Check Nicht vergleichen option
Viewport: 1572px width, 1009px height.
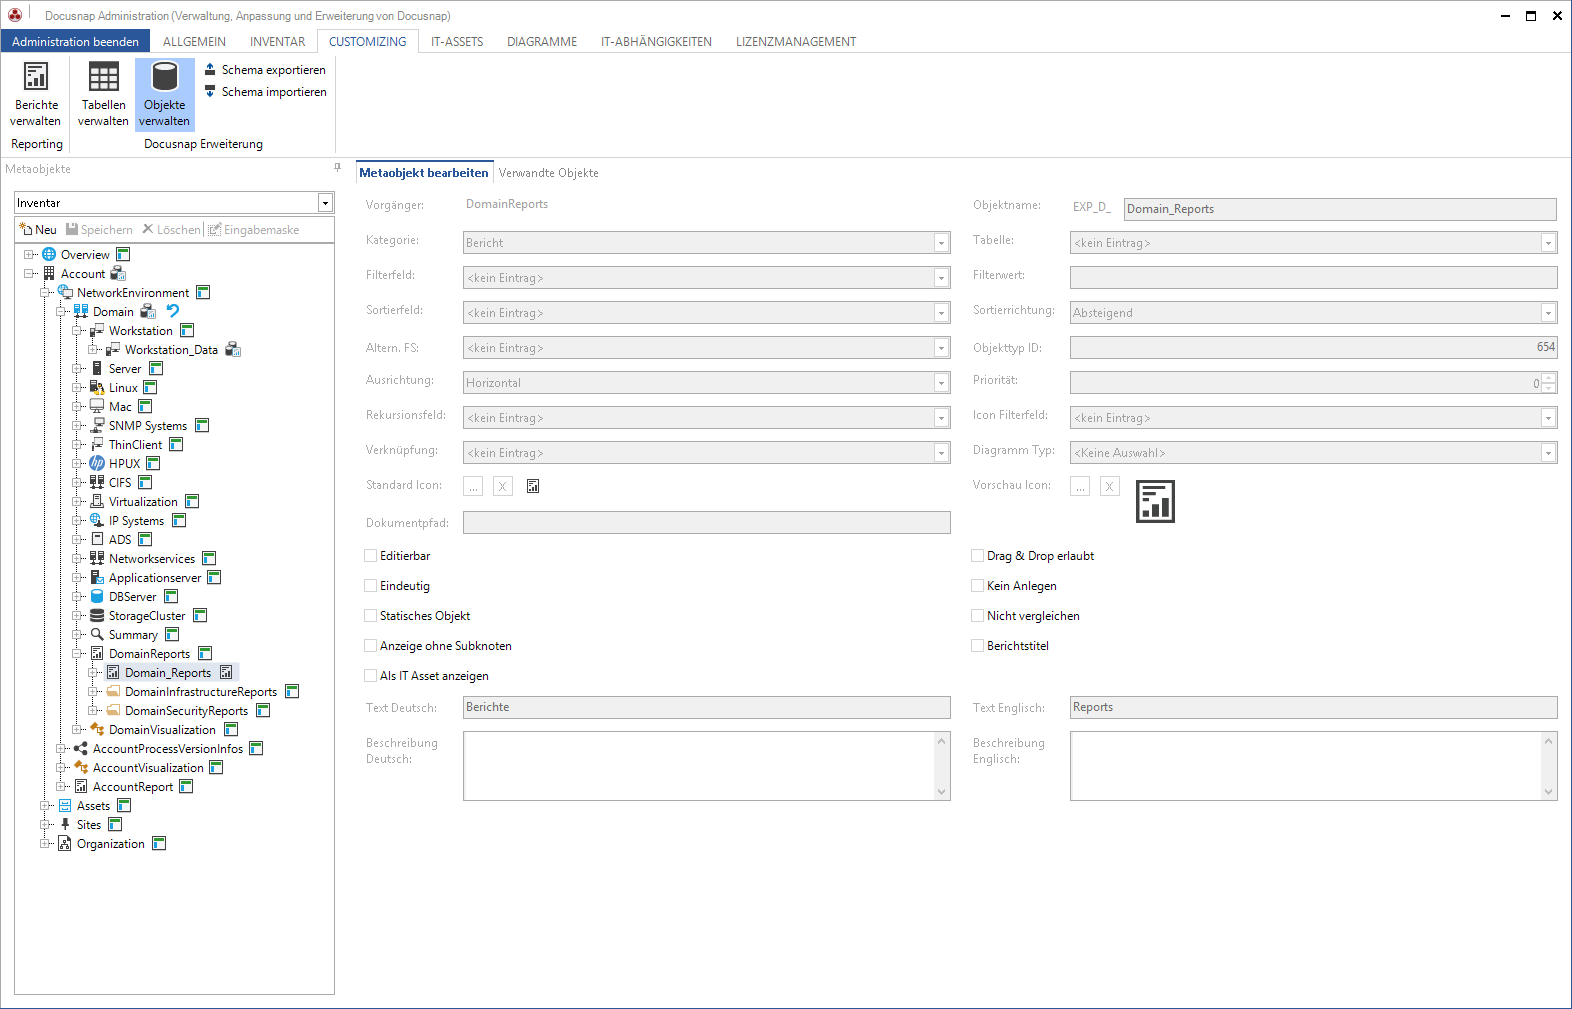[x=978, y=616]
